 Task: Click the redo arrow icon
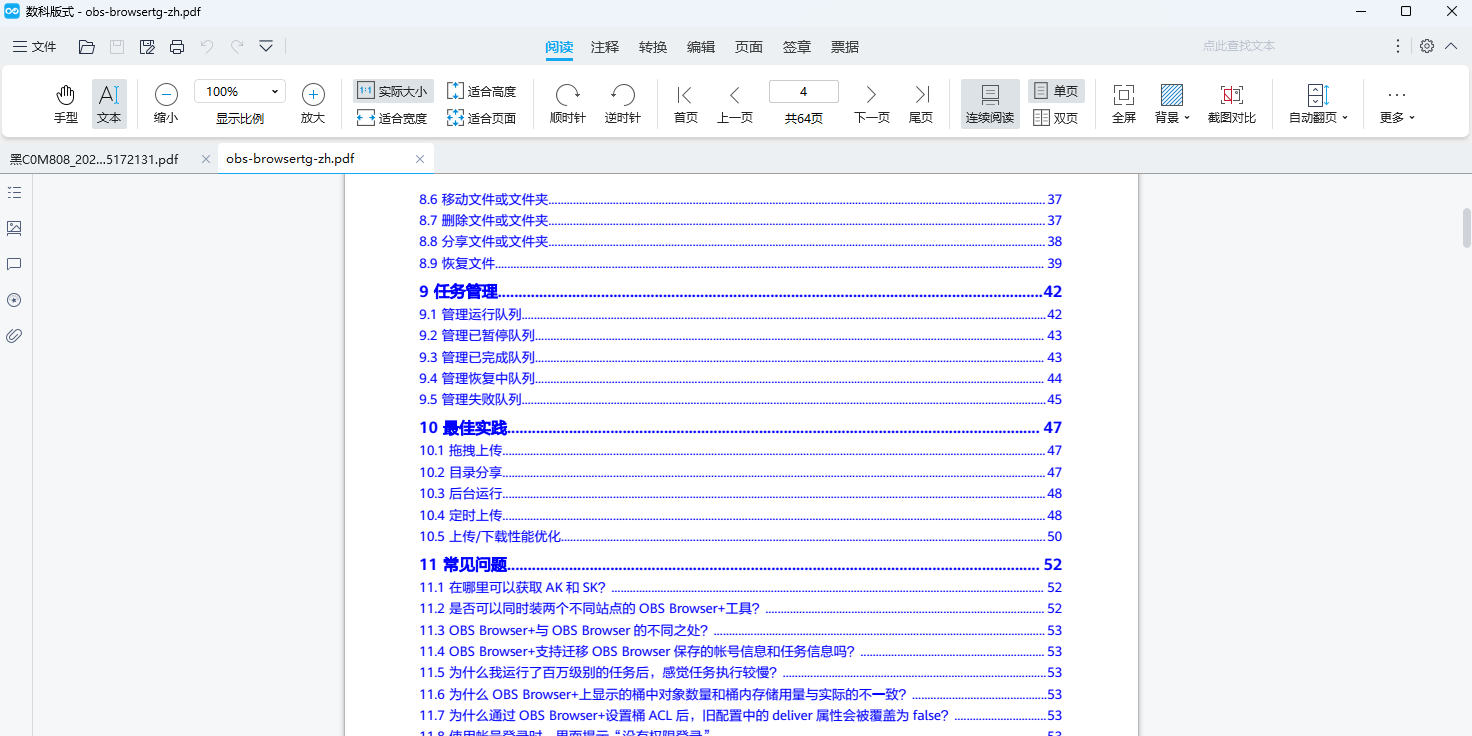[x=237, y=47]
